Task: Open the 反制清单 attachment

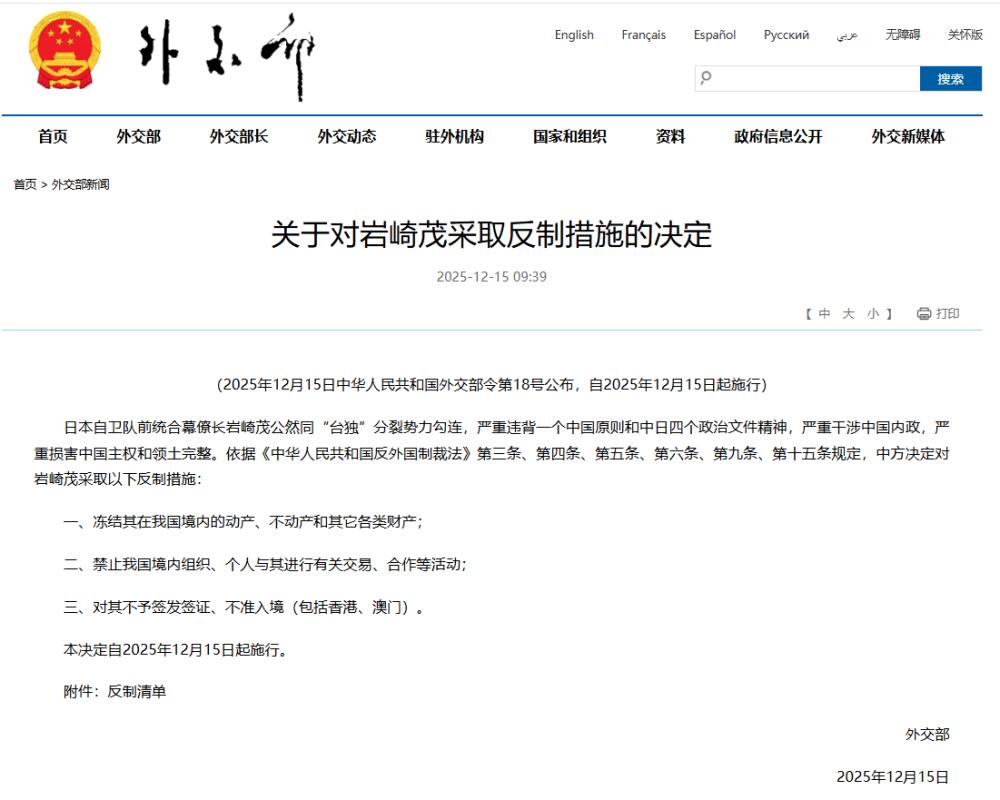Action: tap(136, 692)
